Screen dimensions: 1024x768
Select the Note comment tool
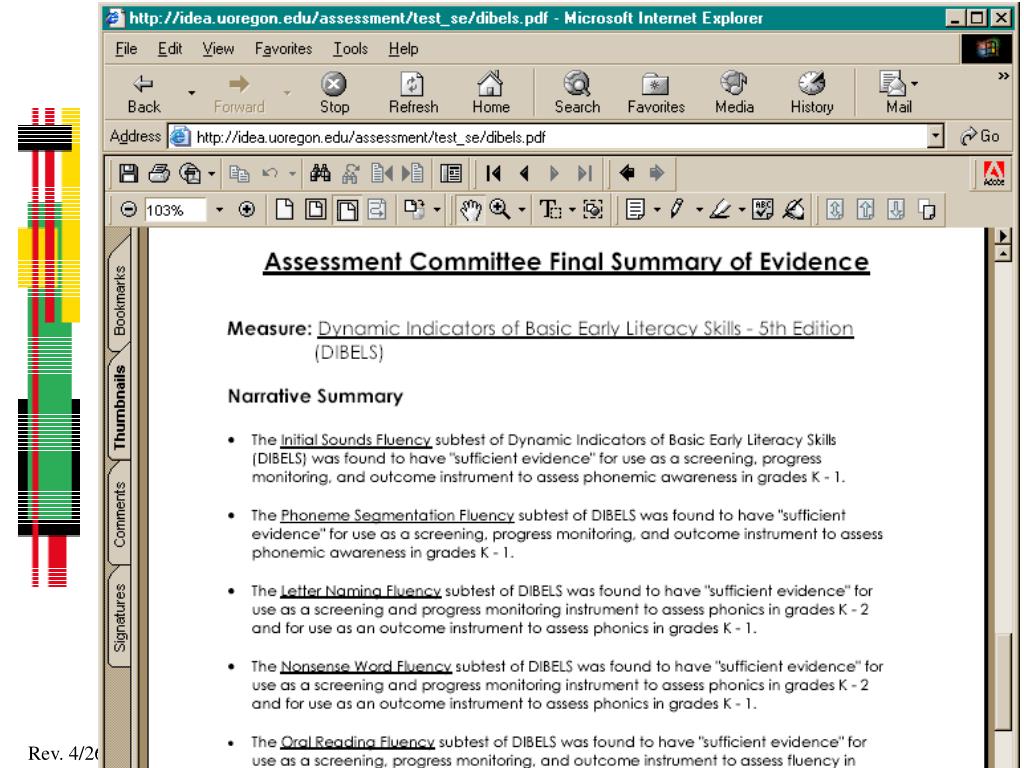coord(635,210)
